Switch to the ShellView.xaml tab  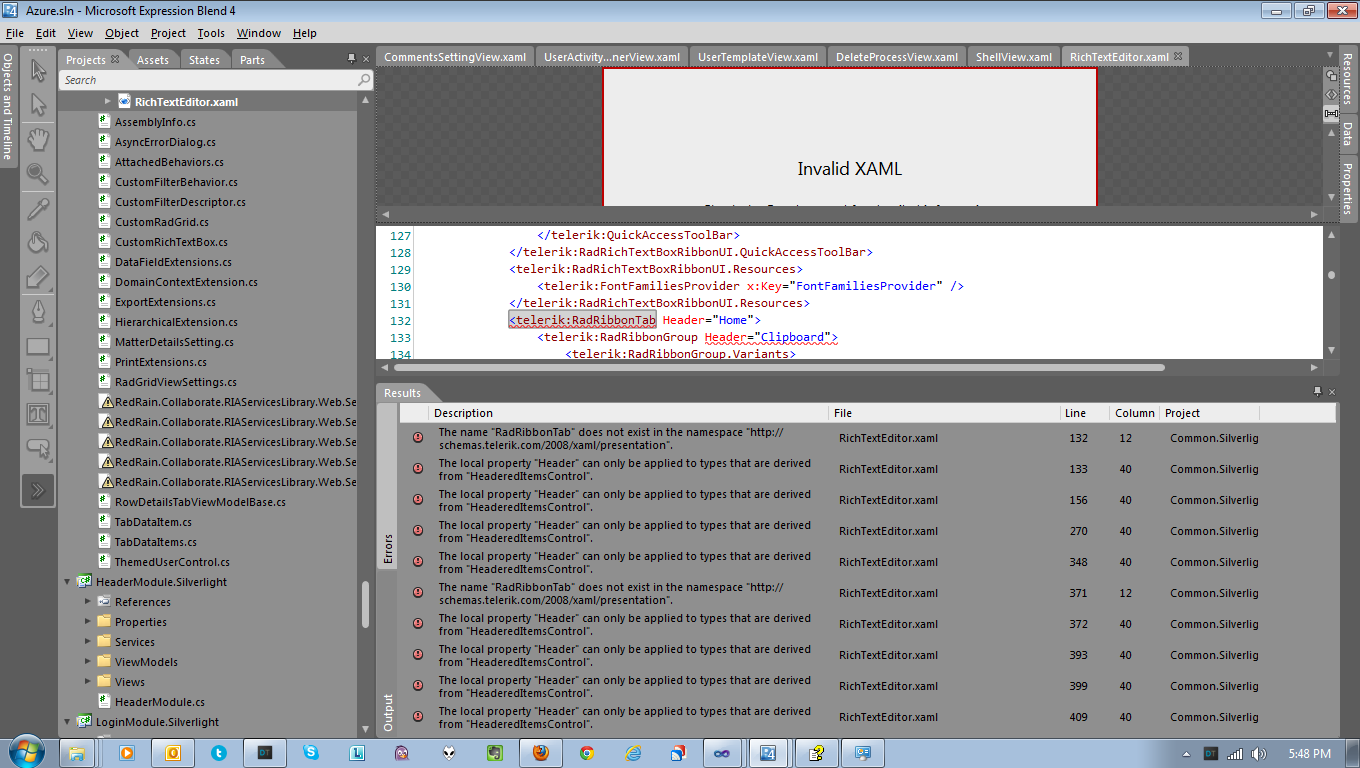click(x=1014, y=57)
